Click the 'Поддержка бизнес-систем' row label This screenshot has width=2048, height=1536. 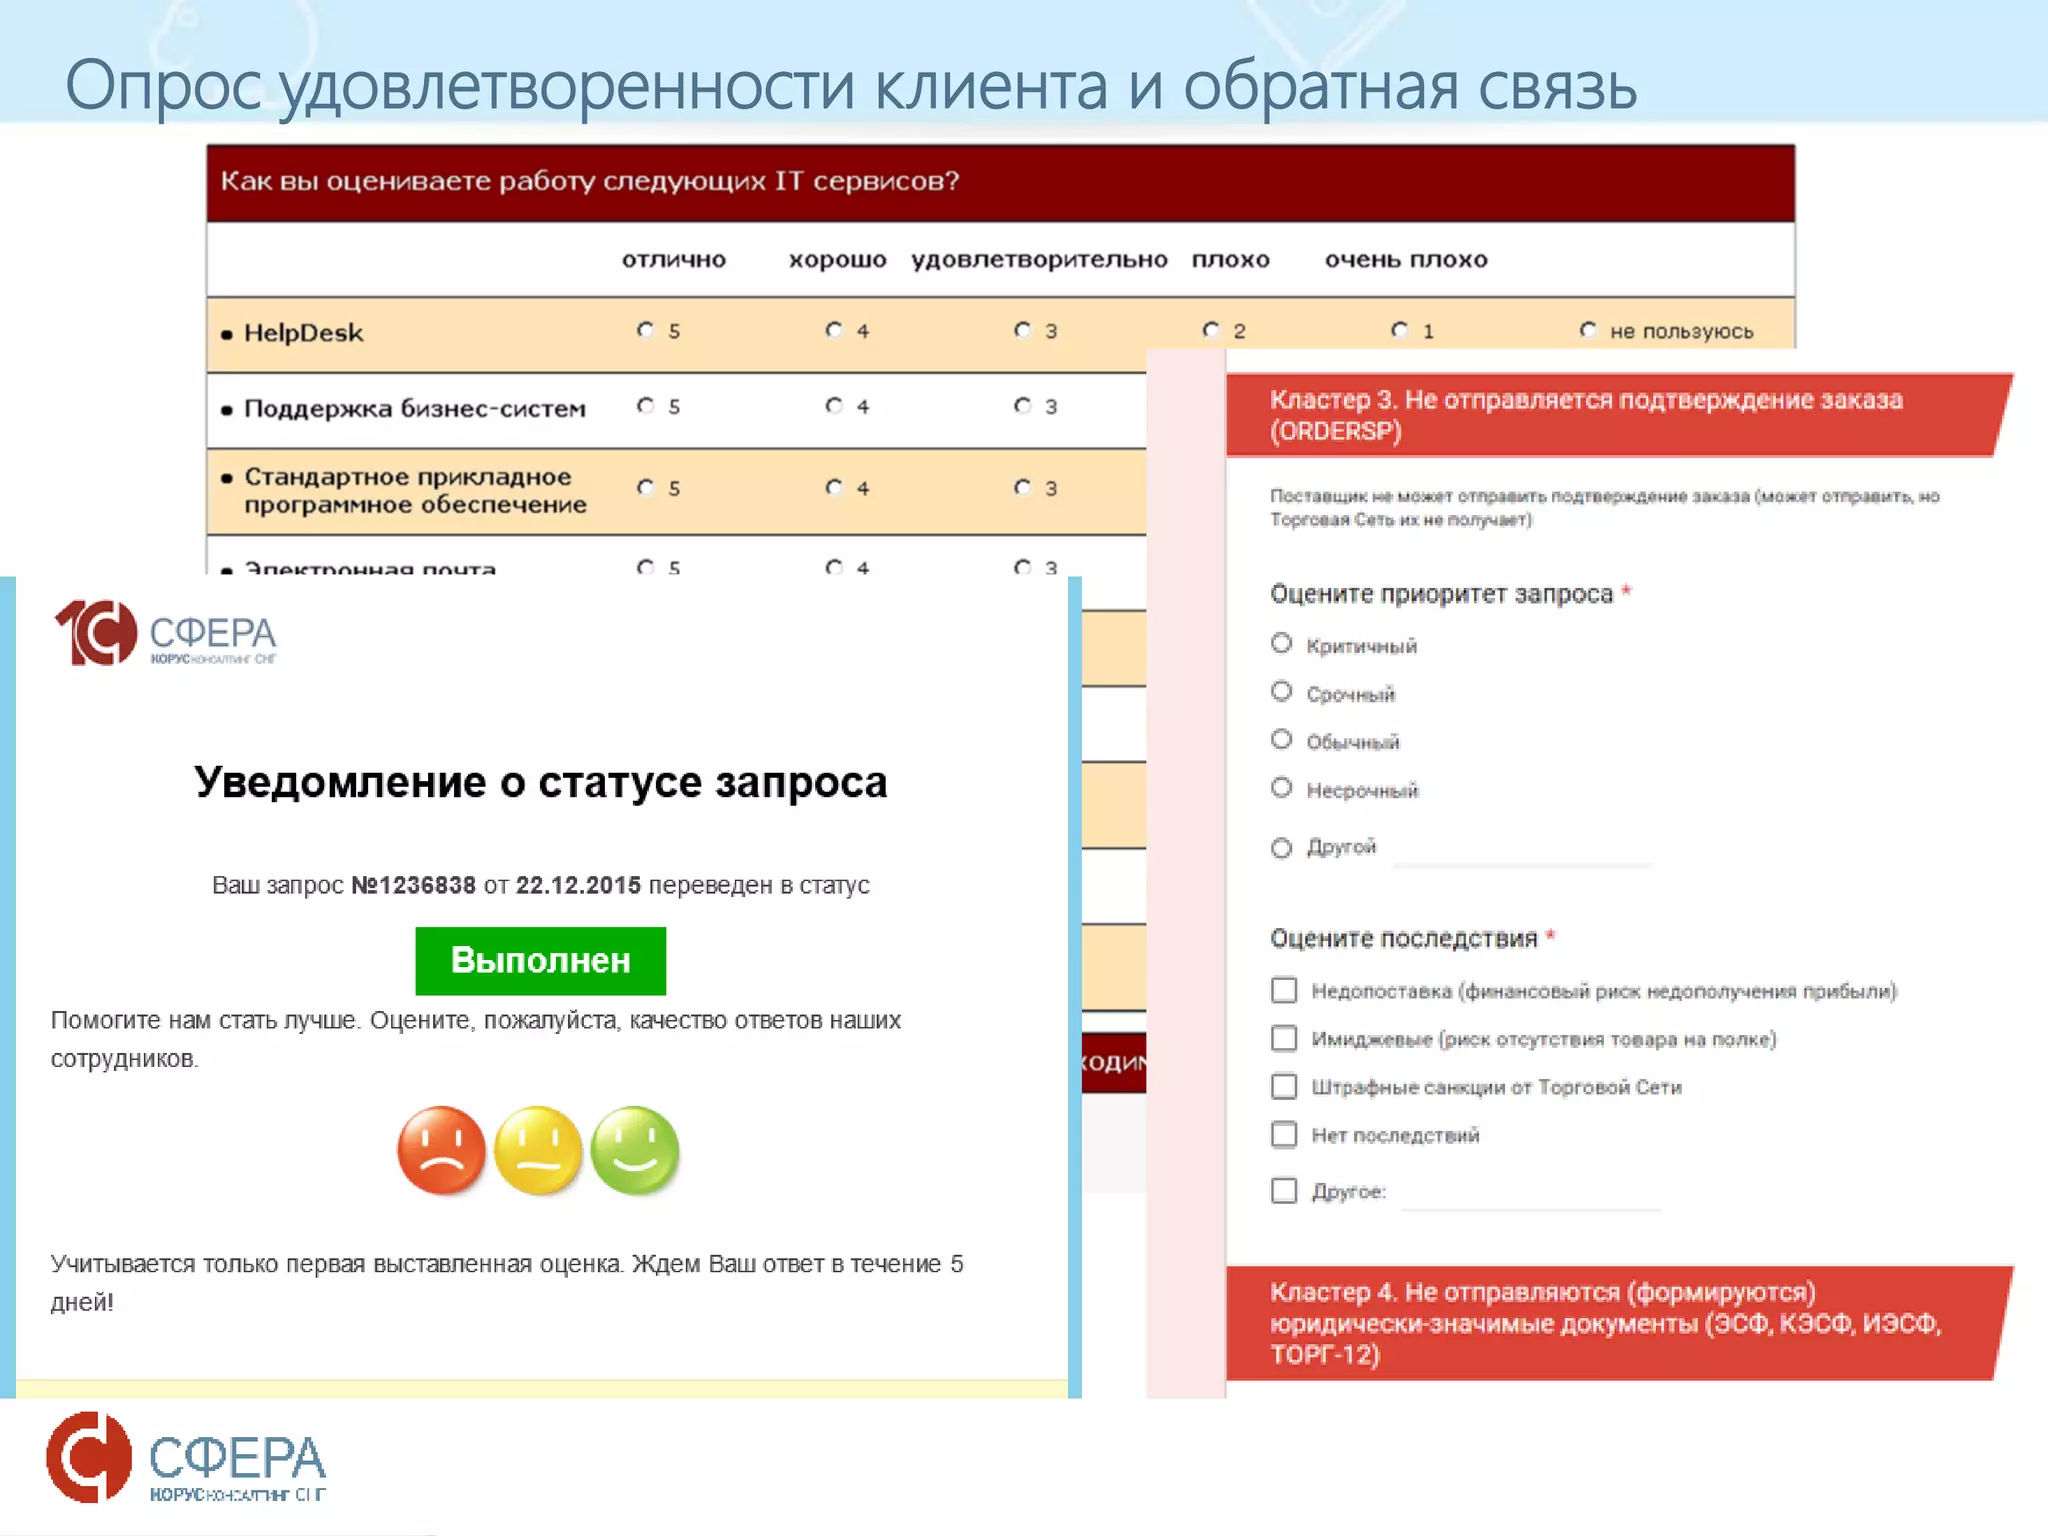click(415, 409)
